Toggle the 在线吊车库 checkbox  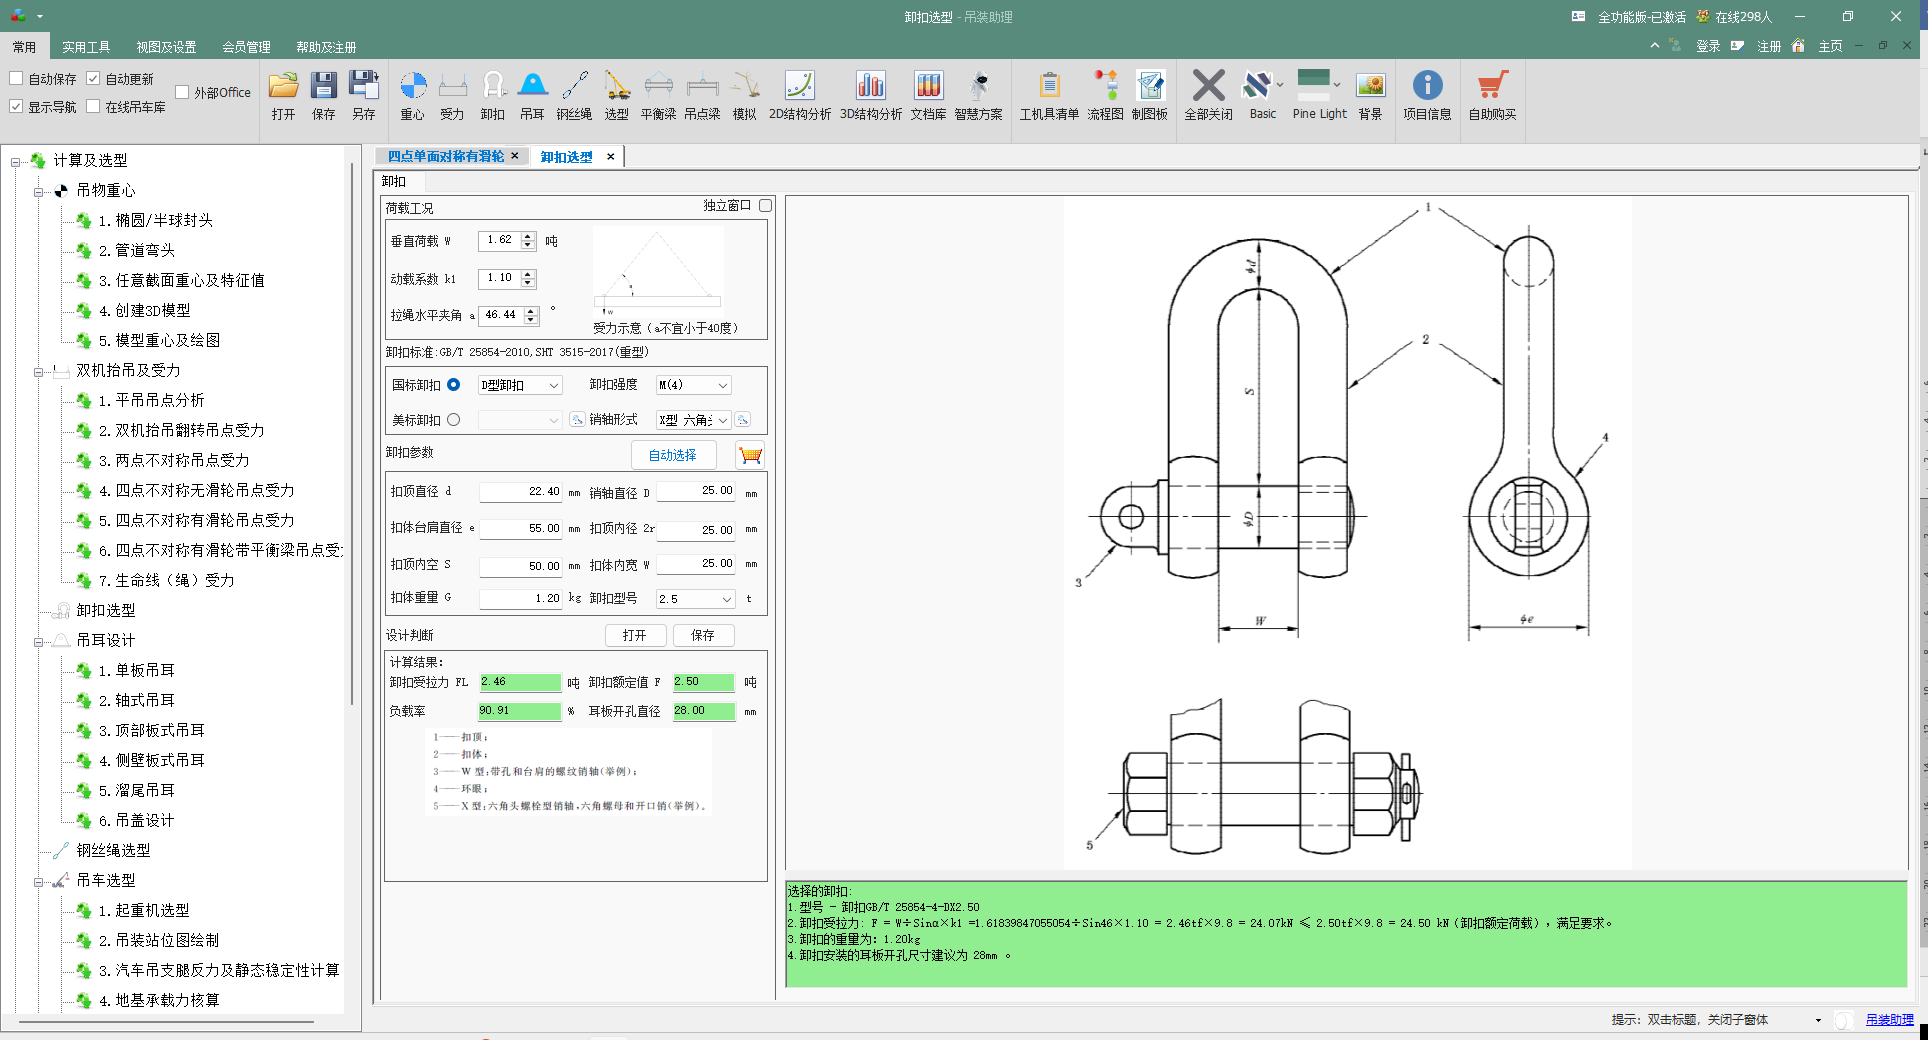[x=93, y=106]
